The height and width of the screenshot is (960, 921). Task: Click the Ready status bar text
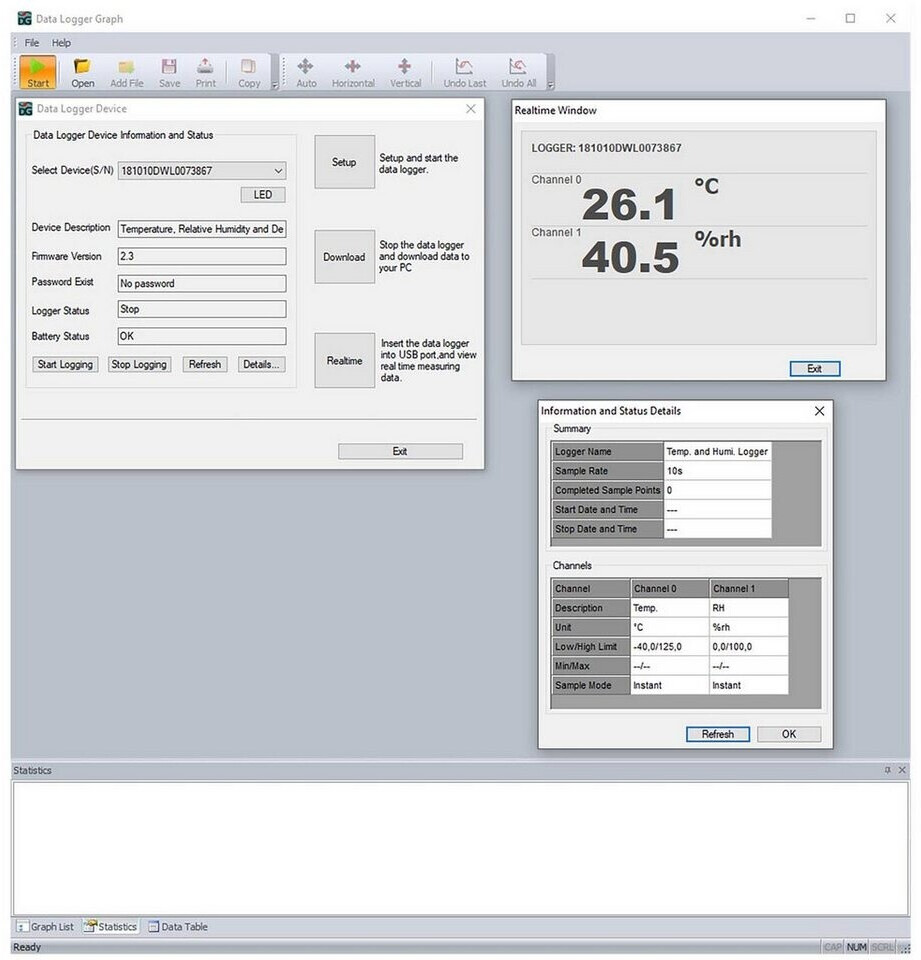[x=27, y=947]
